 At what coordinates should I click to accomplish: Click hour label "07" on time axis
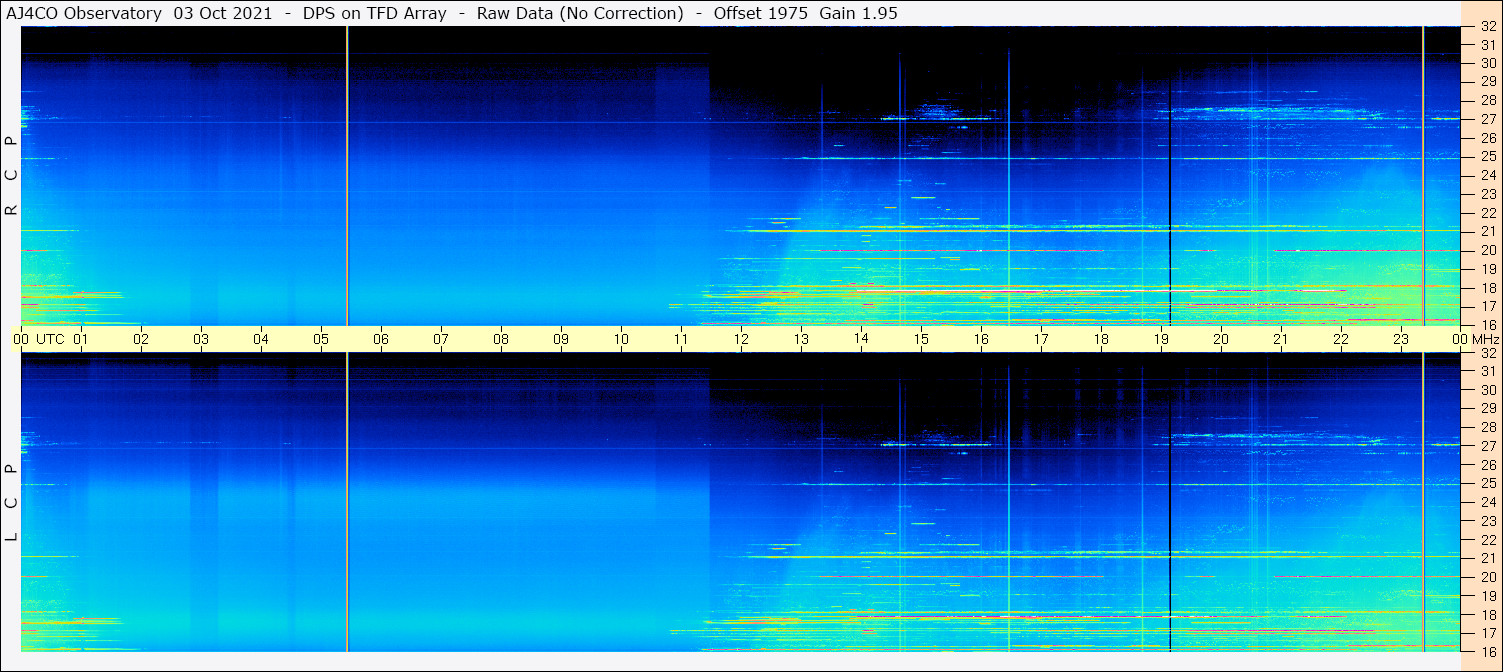point(441,339)
